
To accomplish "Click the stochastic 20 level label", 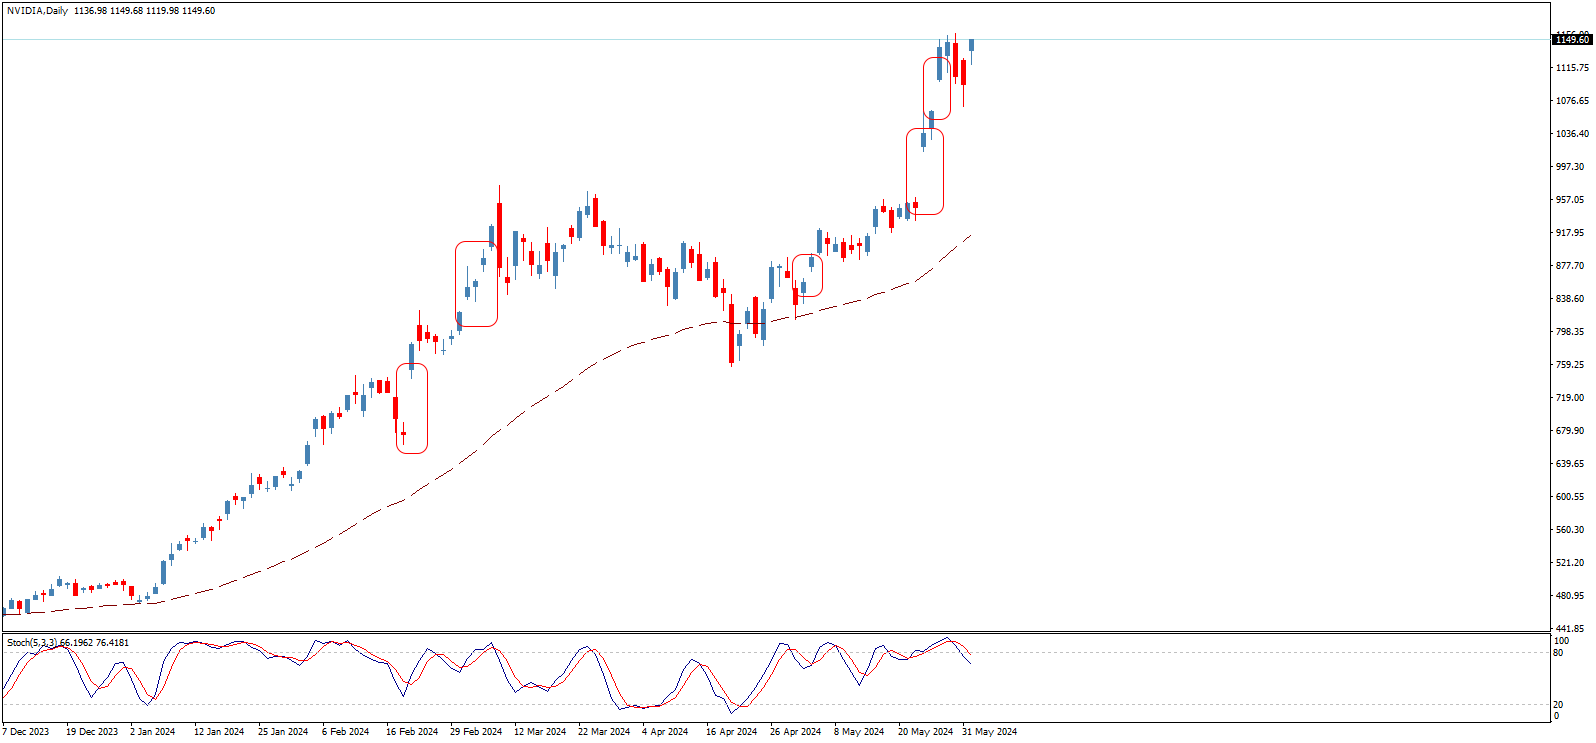I will [x=1558, y=705].
